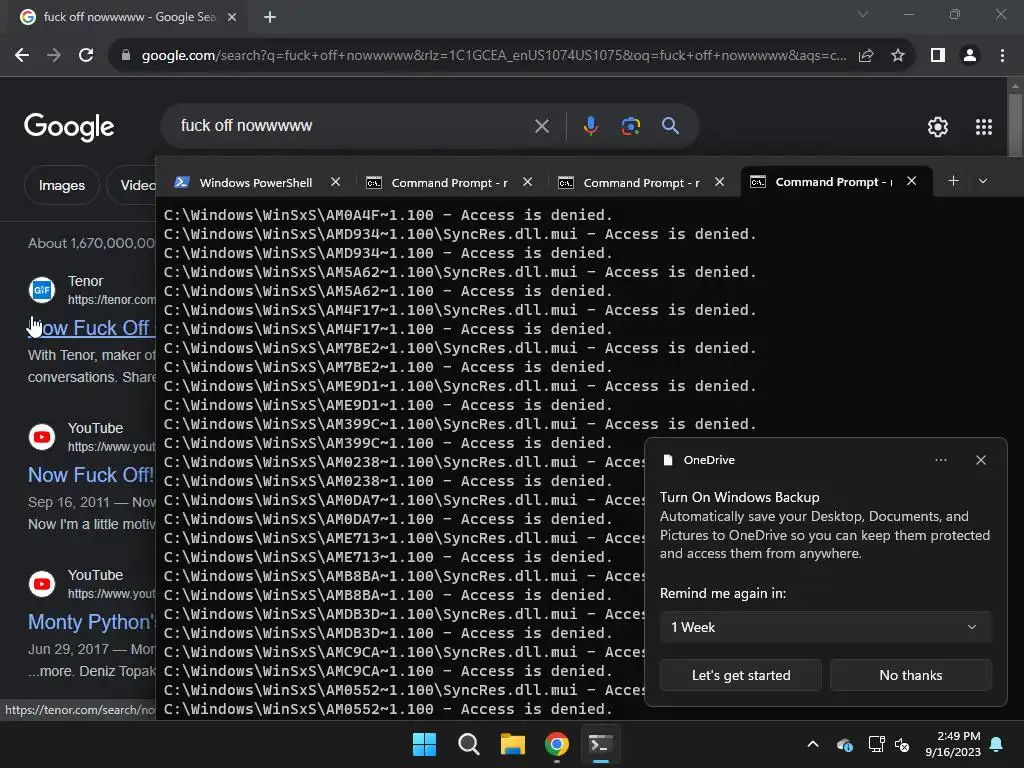Open the share page icon in address bar
The image size is (1024, 768).
pyautogui.click(x=866, y=56)
